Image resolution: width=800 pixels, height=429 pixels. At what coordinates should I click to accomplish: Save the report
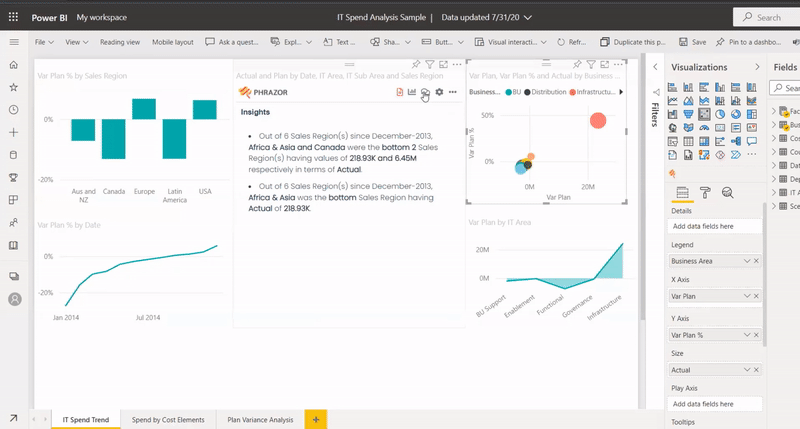click(693, 42)
